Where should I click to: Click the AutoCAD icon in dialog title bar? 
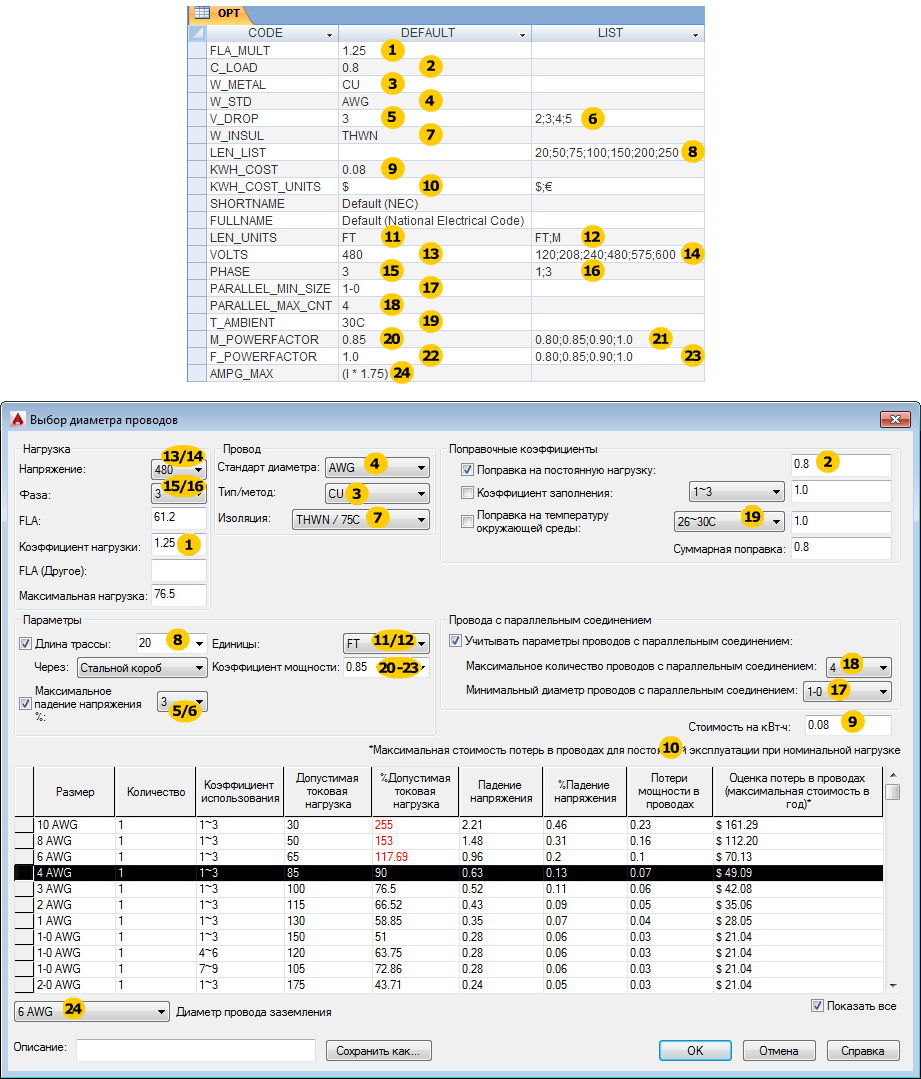18,419
